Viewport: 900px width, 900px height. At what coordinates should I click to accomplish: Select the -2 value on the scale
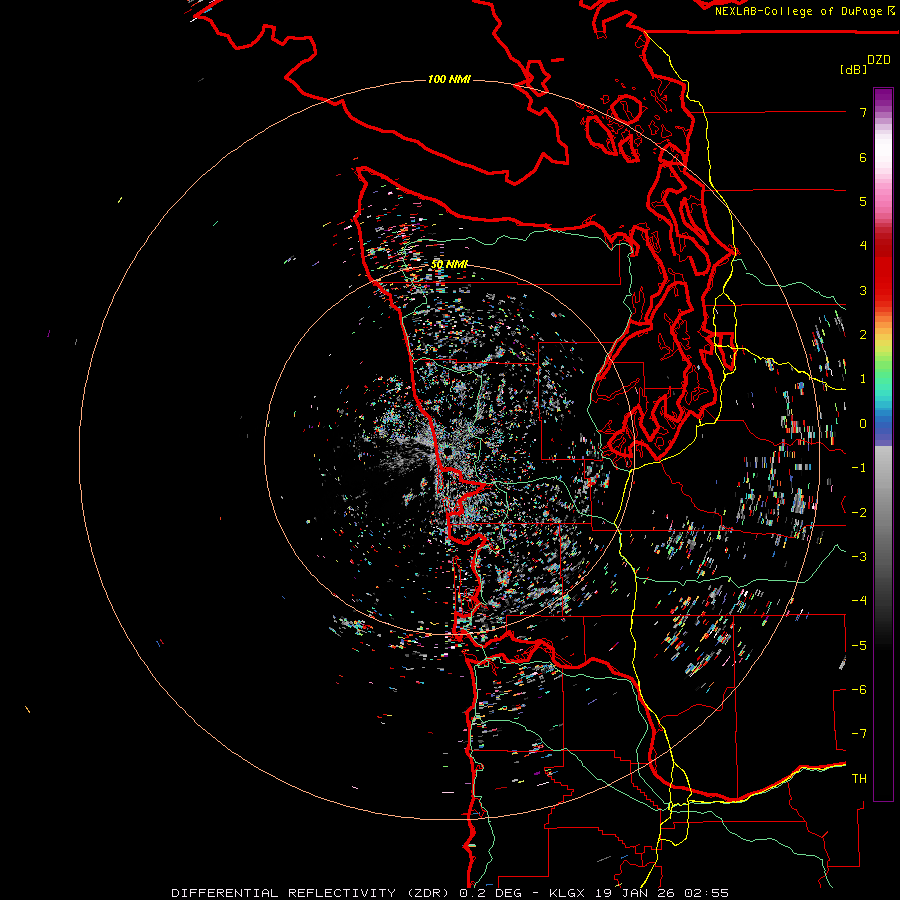click(x=859, y=512)
